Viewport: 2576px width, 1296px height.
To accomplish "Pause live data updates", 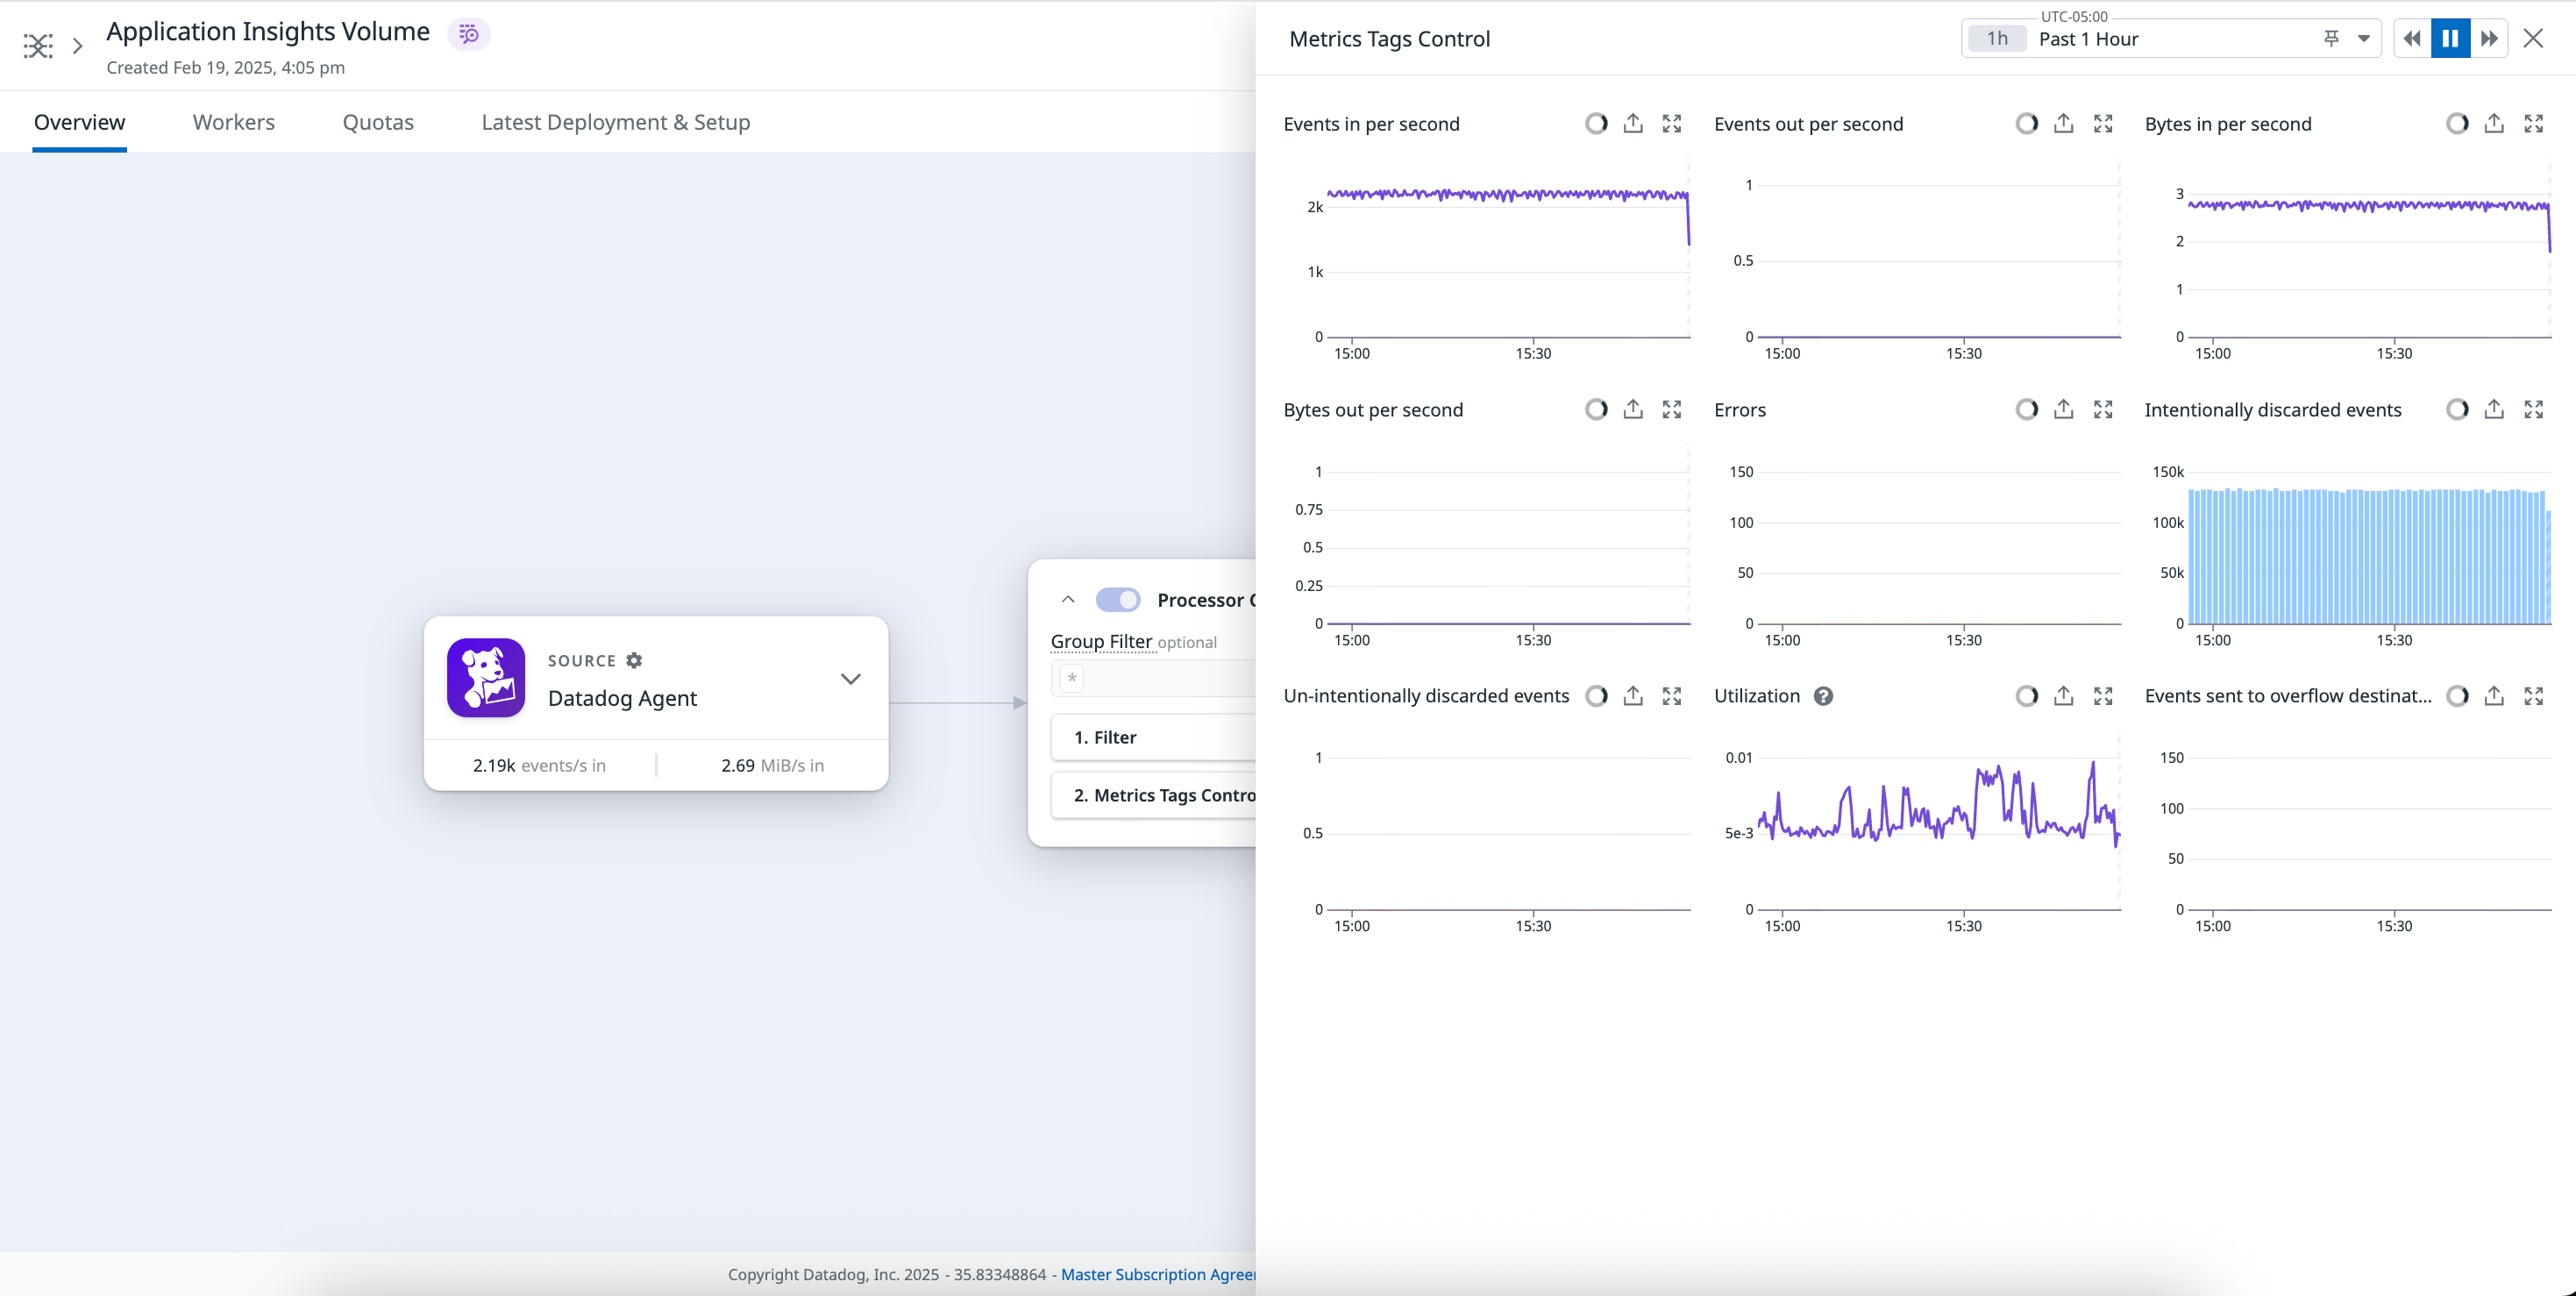I will pyautogui.click(x=2449, y=37).
